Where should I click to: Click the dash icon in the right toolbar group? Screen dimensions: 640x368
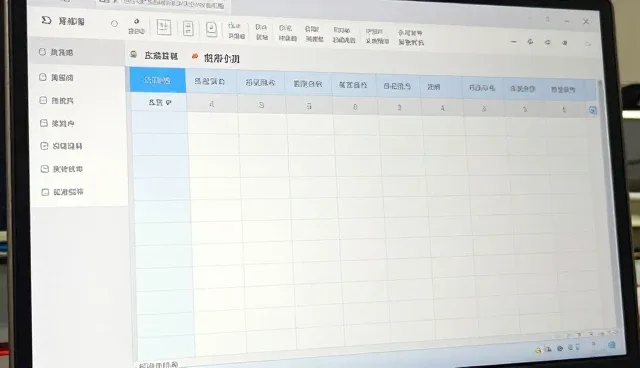point(514,42)
